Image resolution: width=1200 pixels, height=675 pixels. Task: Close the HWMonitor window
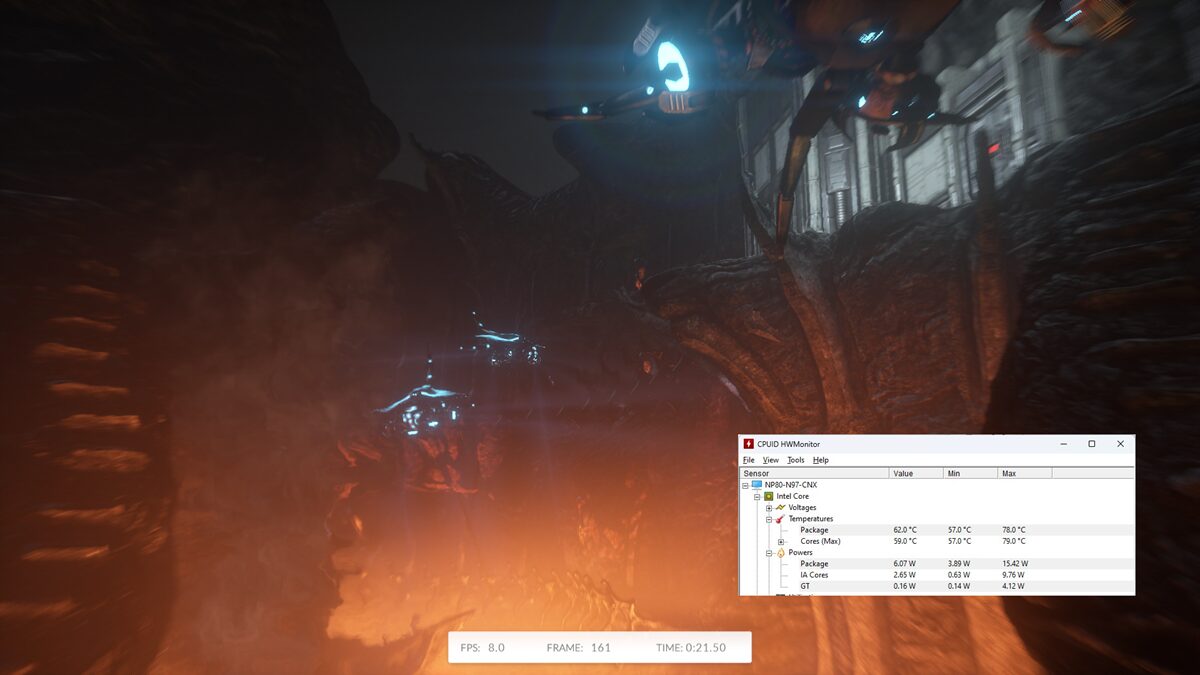[x=1120, y=444]
